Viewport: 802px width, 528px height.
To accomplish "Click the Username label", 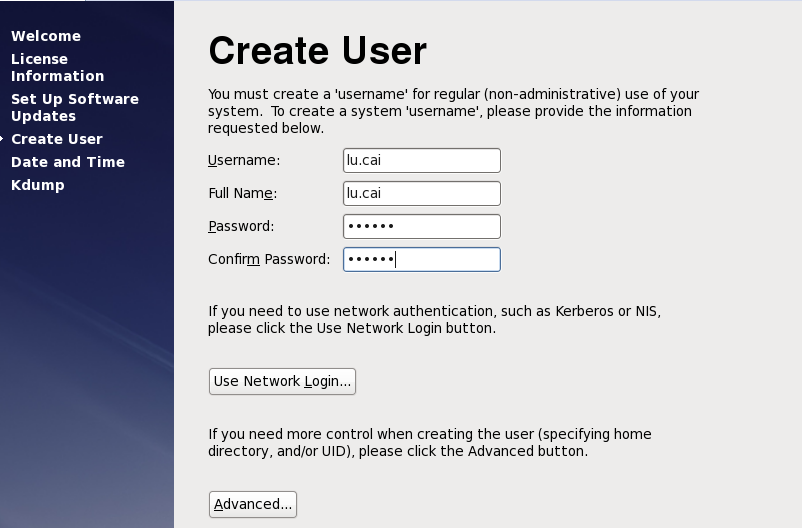I will 244,161.
